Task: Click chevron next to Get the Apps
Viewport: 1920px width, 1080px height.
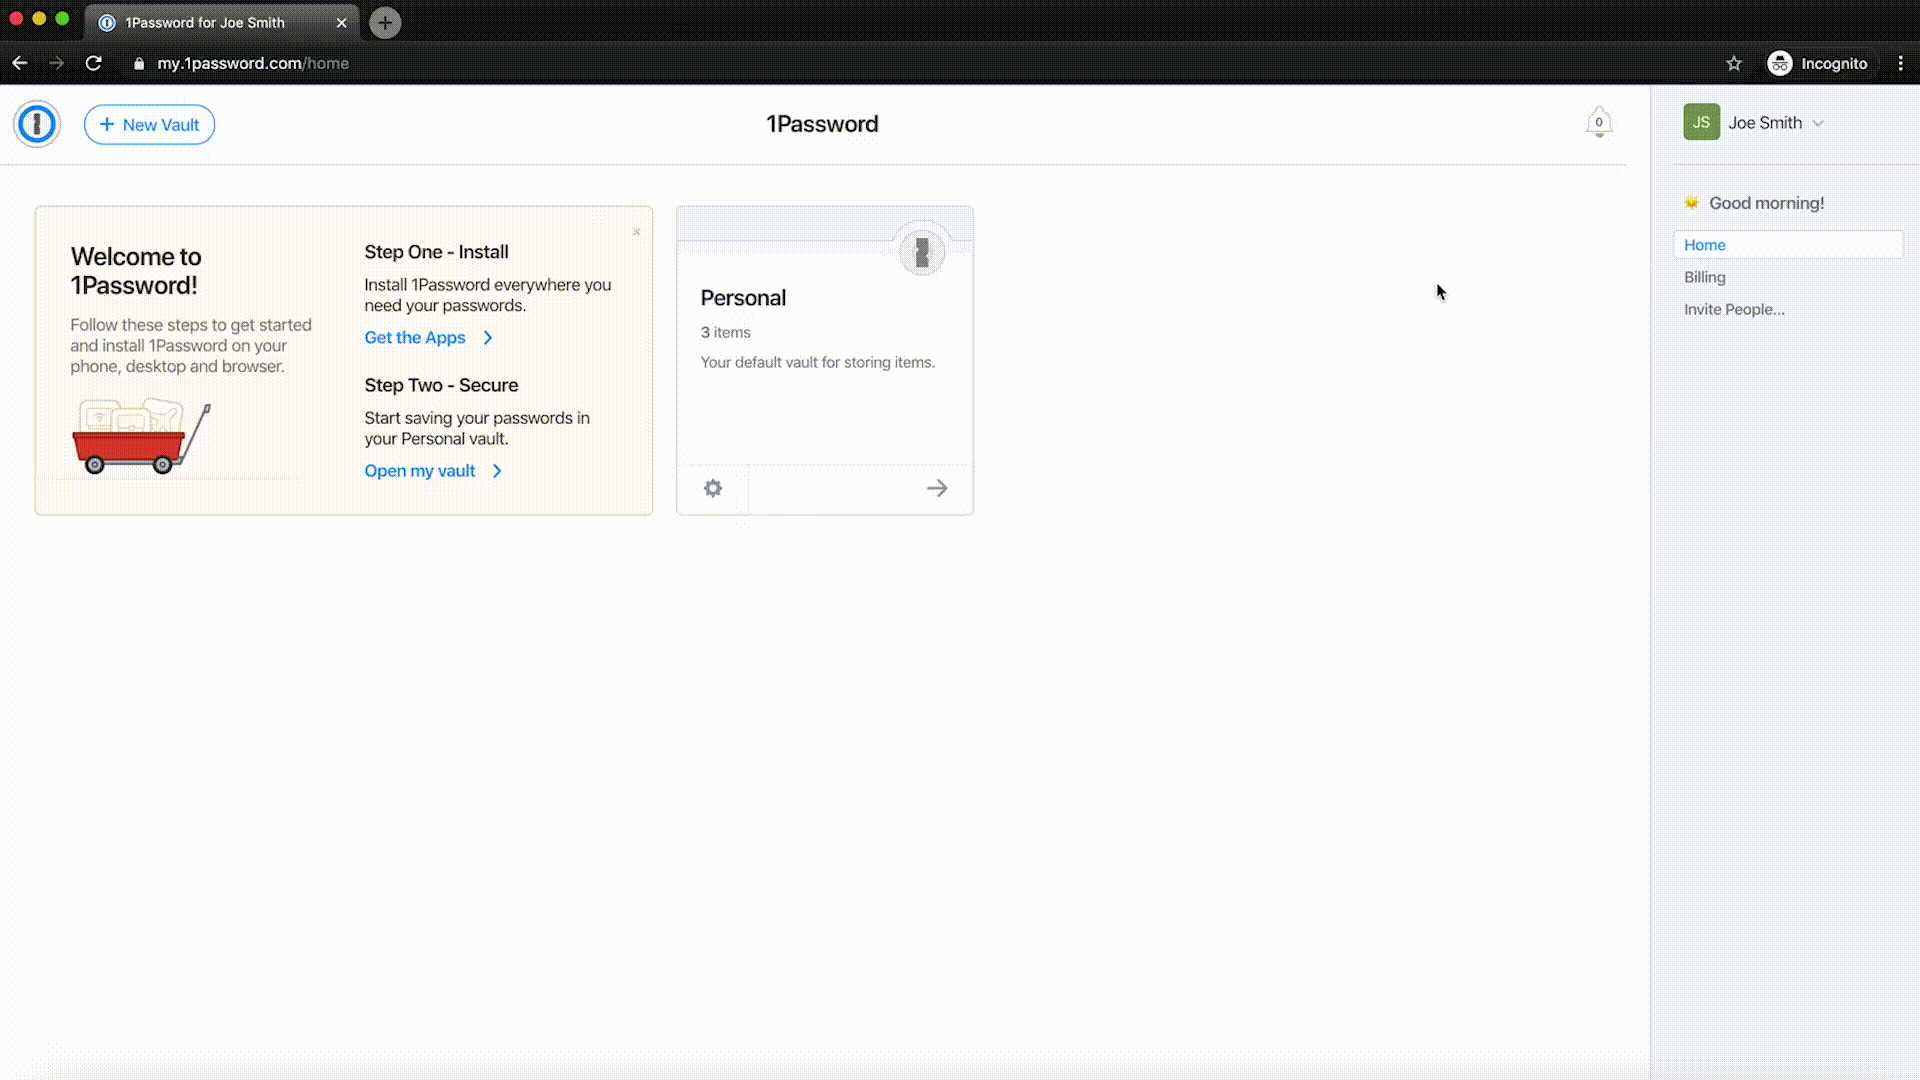Action: (x=488, y=338)
